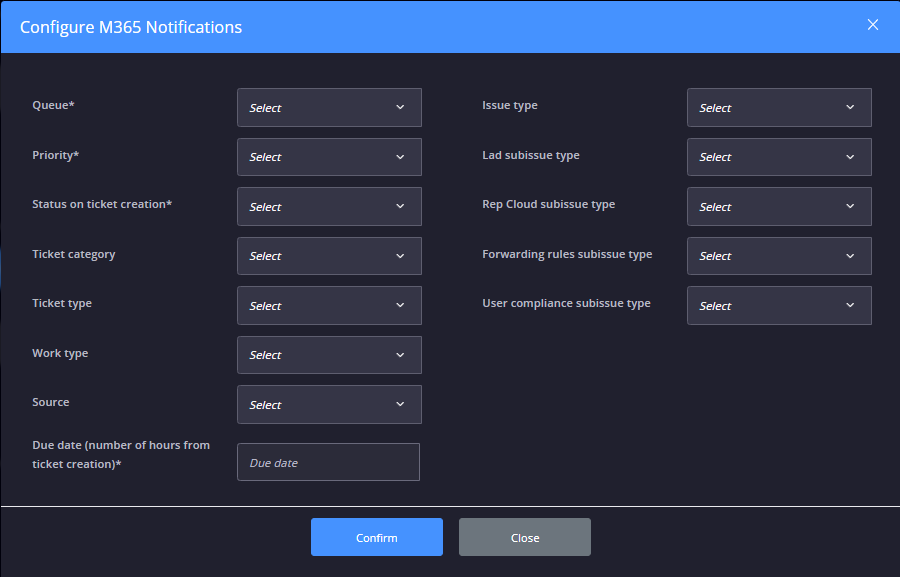Click the Queue* field label
The width and height of the screenshot is (900, 577).
click(x=53, y=105)
